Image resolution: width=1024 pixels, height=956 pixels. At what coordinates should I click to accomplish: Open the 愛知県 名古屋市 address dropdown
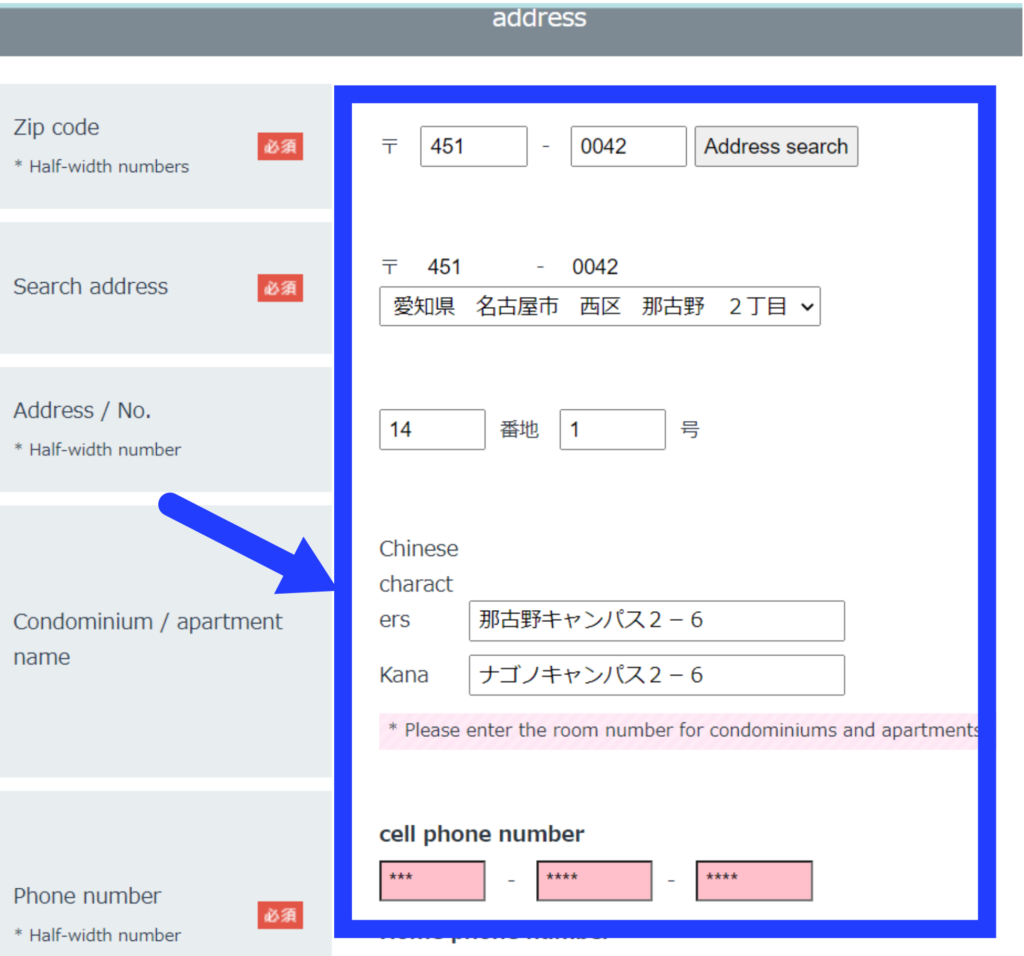(599, 307)
